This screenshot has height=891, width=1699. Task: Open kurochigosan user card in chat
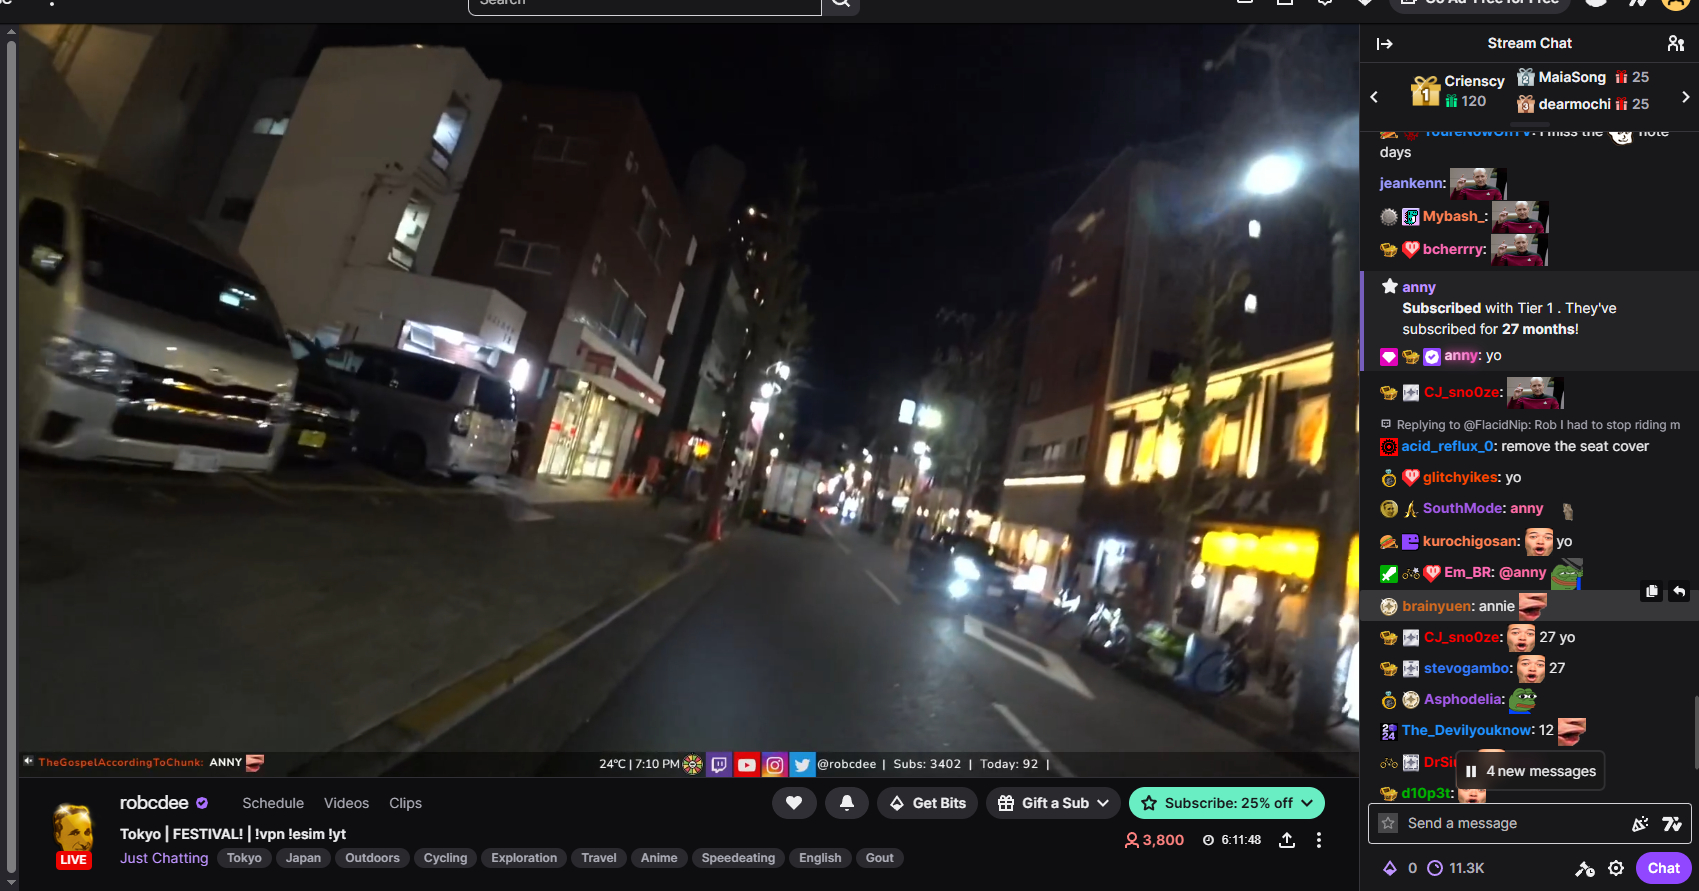[1471, 541]
